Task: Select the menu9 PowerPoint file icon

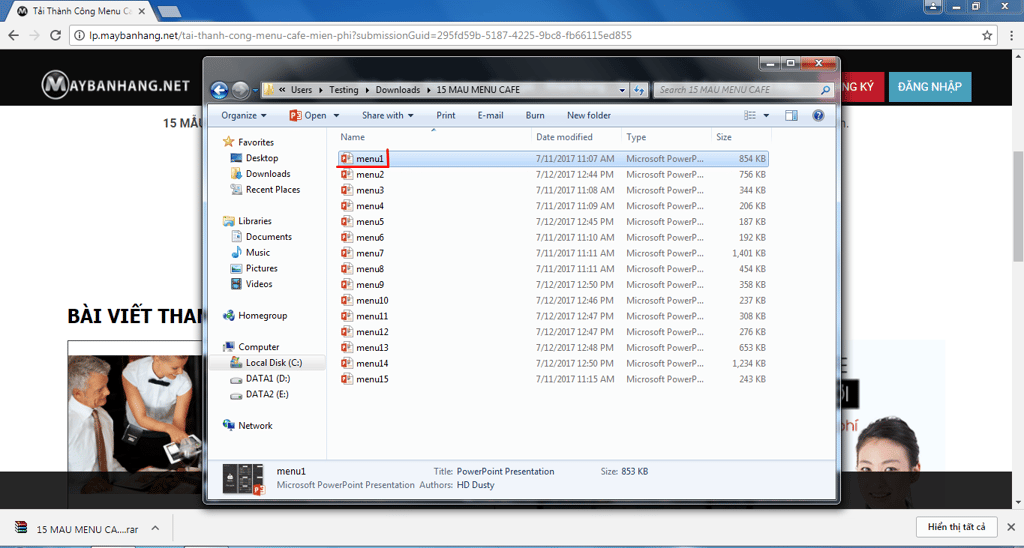Action: pyautogui.click(x=347, y=285)
